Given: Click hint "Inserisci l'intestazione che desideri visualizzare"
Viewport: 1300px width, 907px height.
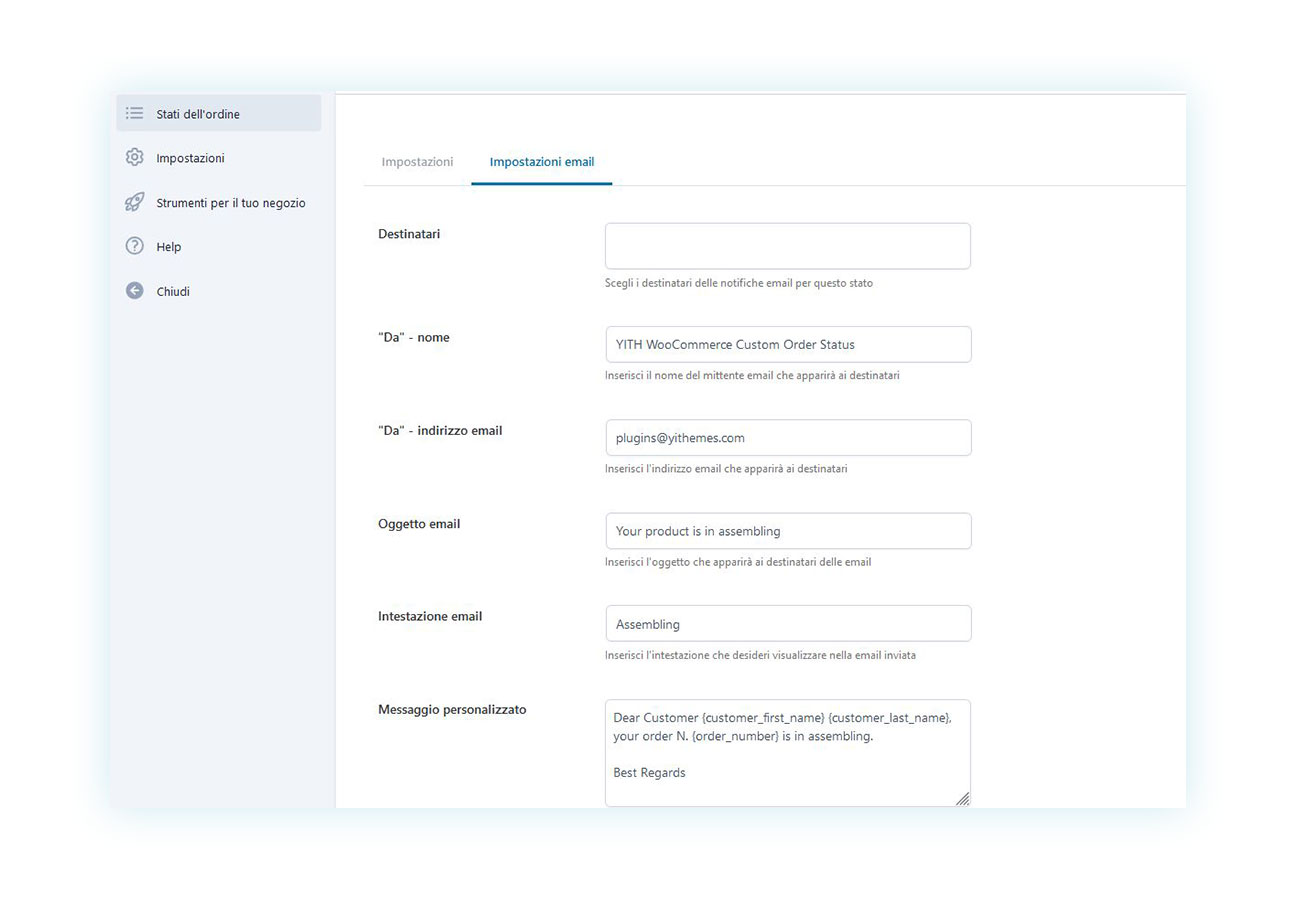Looking at the screenshot, I should pos(760,656).
